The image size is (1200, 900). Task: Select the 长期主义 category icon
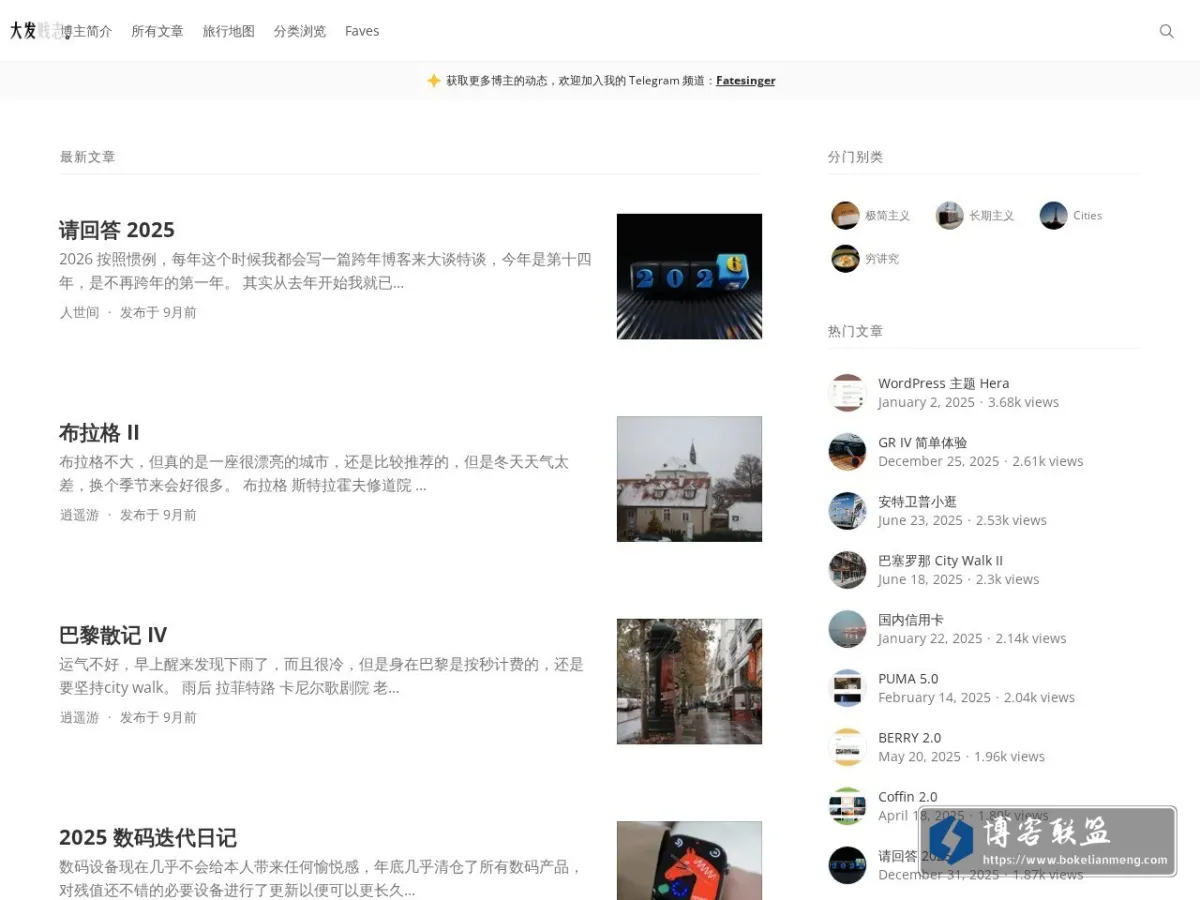pyautogui.click(x=949, y=215)
